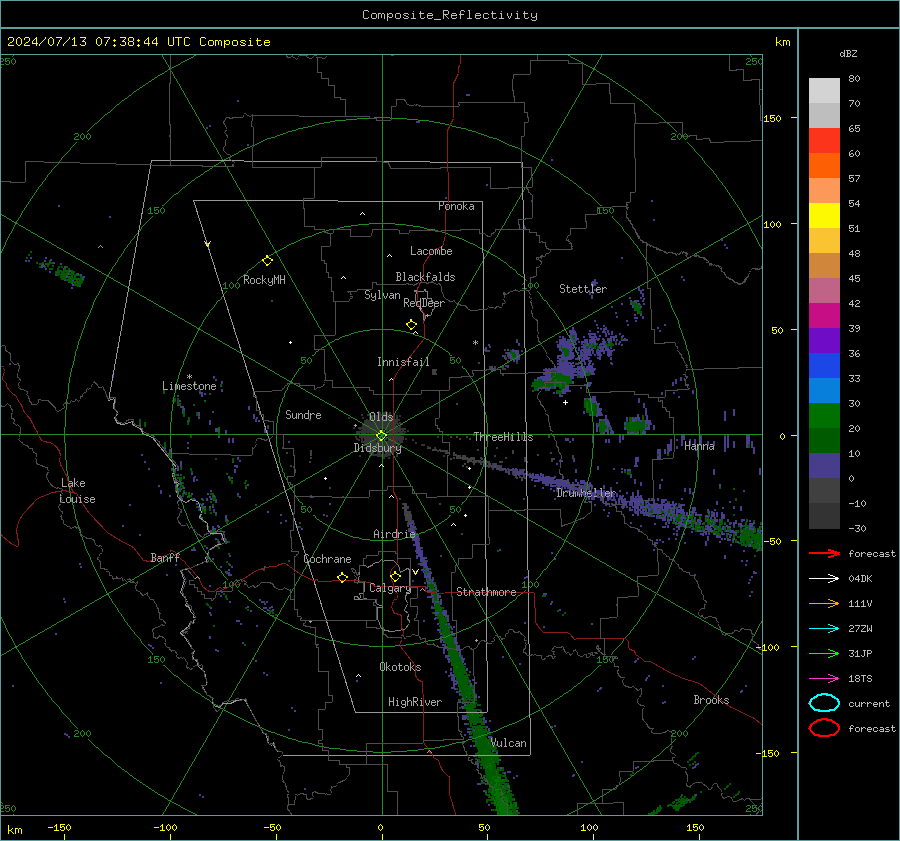Viewport: 900px width, 841px height.
Task: Click the Composite_Reflectivity title text
Action: (x=449, y=15)
